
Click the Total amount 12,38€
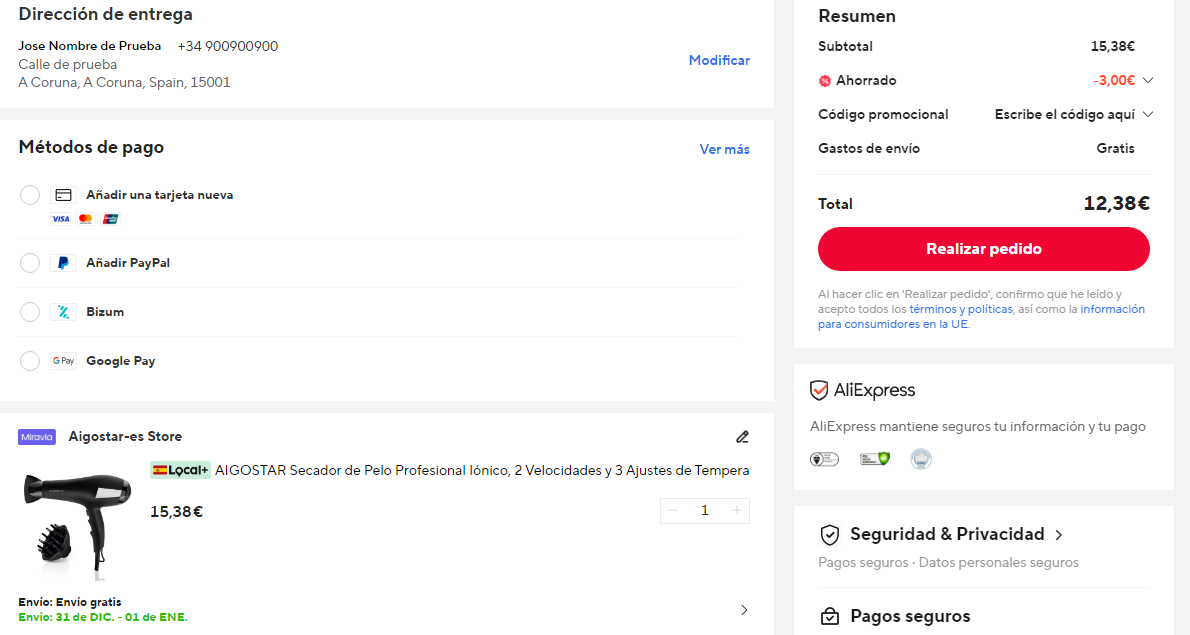[x=1116, y=203]
